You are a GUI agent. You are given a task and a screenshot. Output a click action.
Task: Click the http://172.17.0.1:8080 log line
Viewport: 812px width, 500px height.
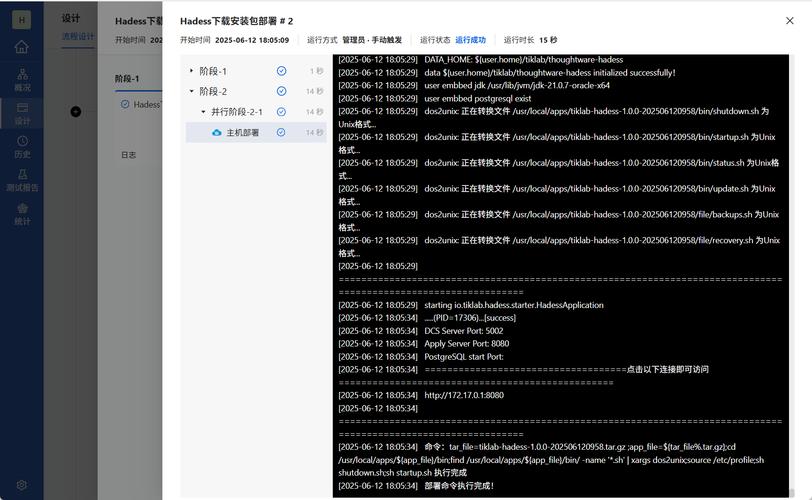pos(464,395)
